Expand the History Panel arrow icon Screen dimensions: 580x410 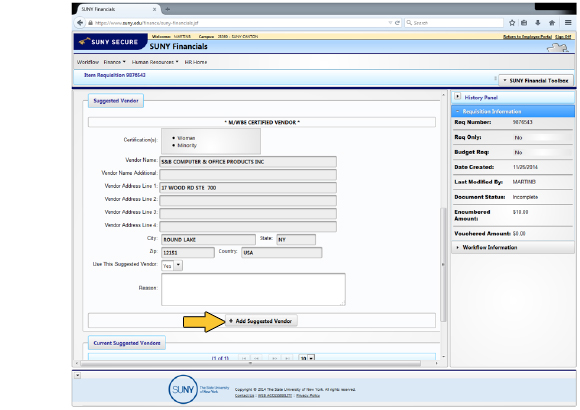pos(458,96)
